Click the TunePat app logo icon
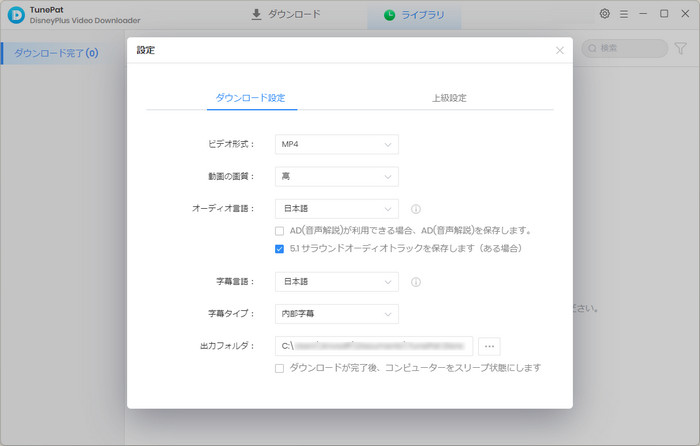Screen dimensions: 700x446 (16, 15)
